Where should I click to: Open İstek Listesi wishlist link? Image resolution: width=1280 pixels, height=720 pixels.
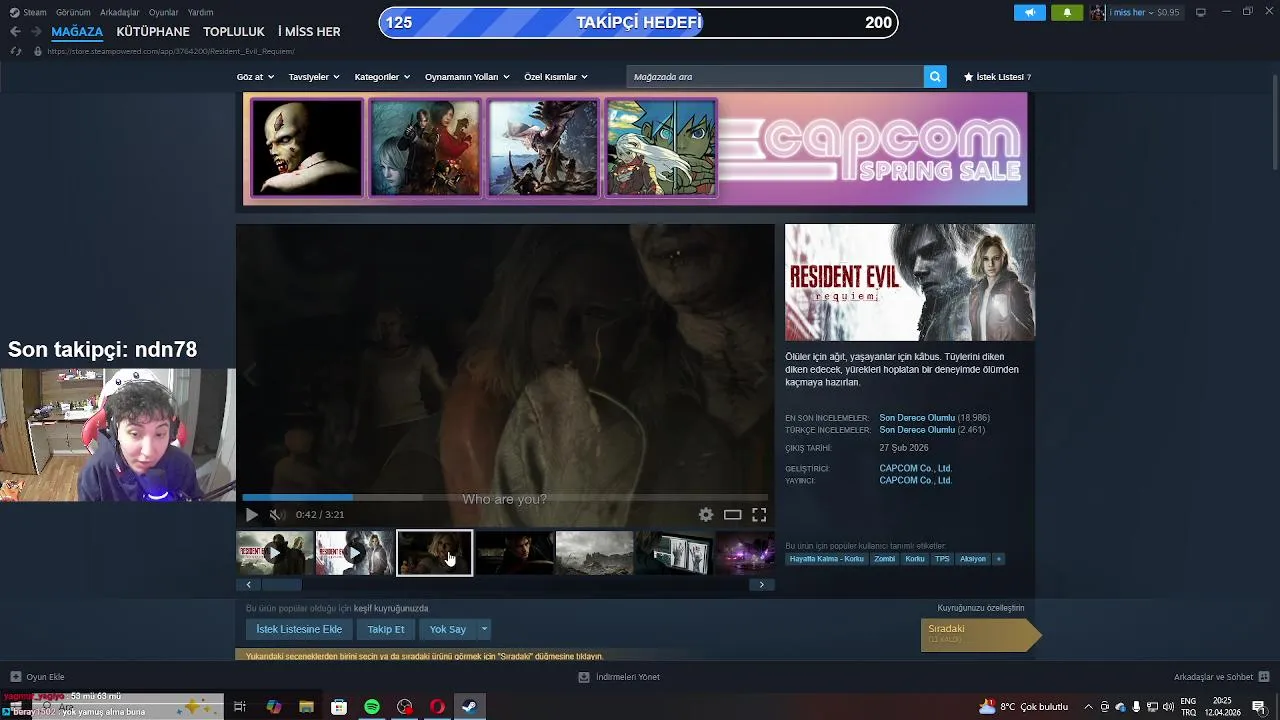(x=997, y=77)
